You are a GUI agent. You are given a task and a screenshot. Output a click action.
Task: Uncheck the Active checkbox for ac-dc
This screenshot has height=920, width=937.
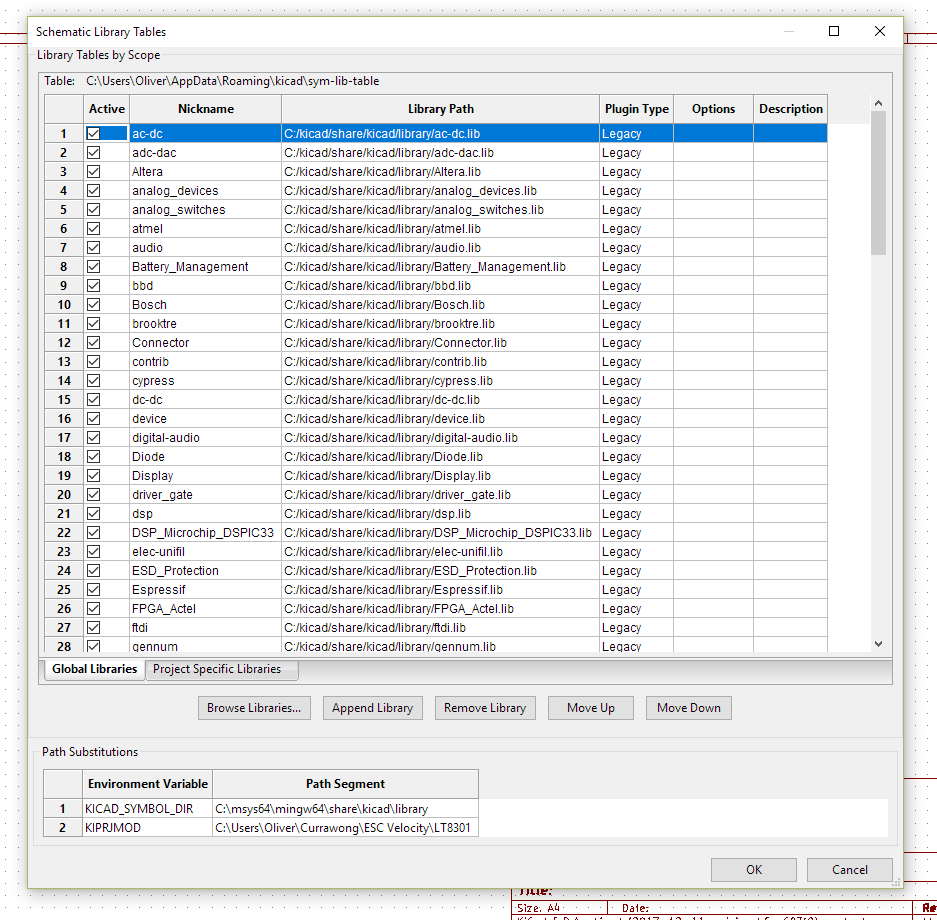(94, 133)
